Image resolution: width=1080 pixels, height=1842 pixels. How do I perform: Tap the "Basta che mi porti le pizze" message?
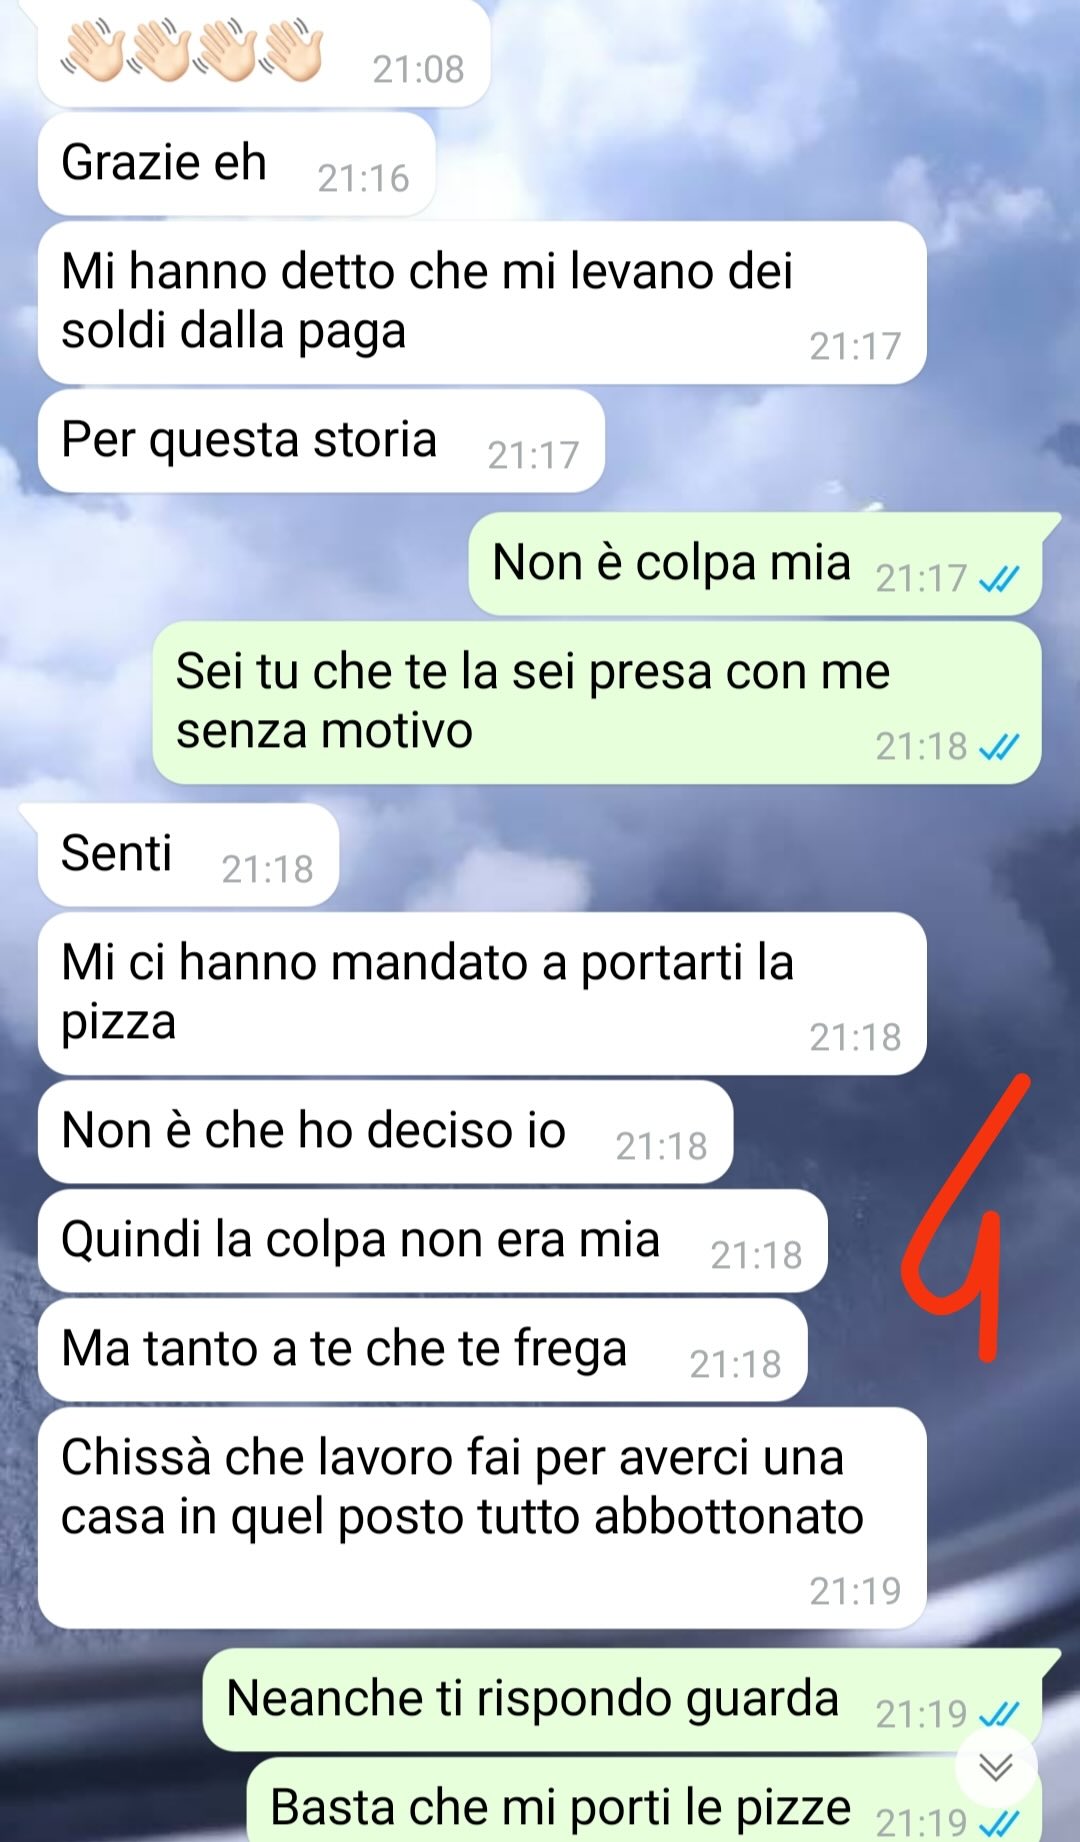[644, 1800]
